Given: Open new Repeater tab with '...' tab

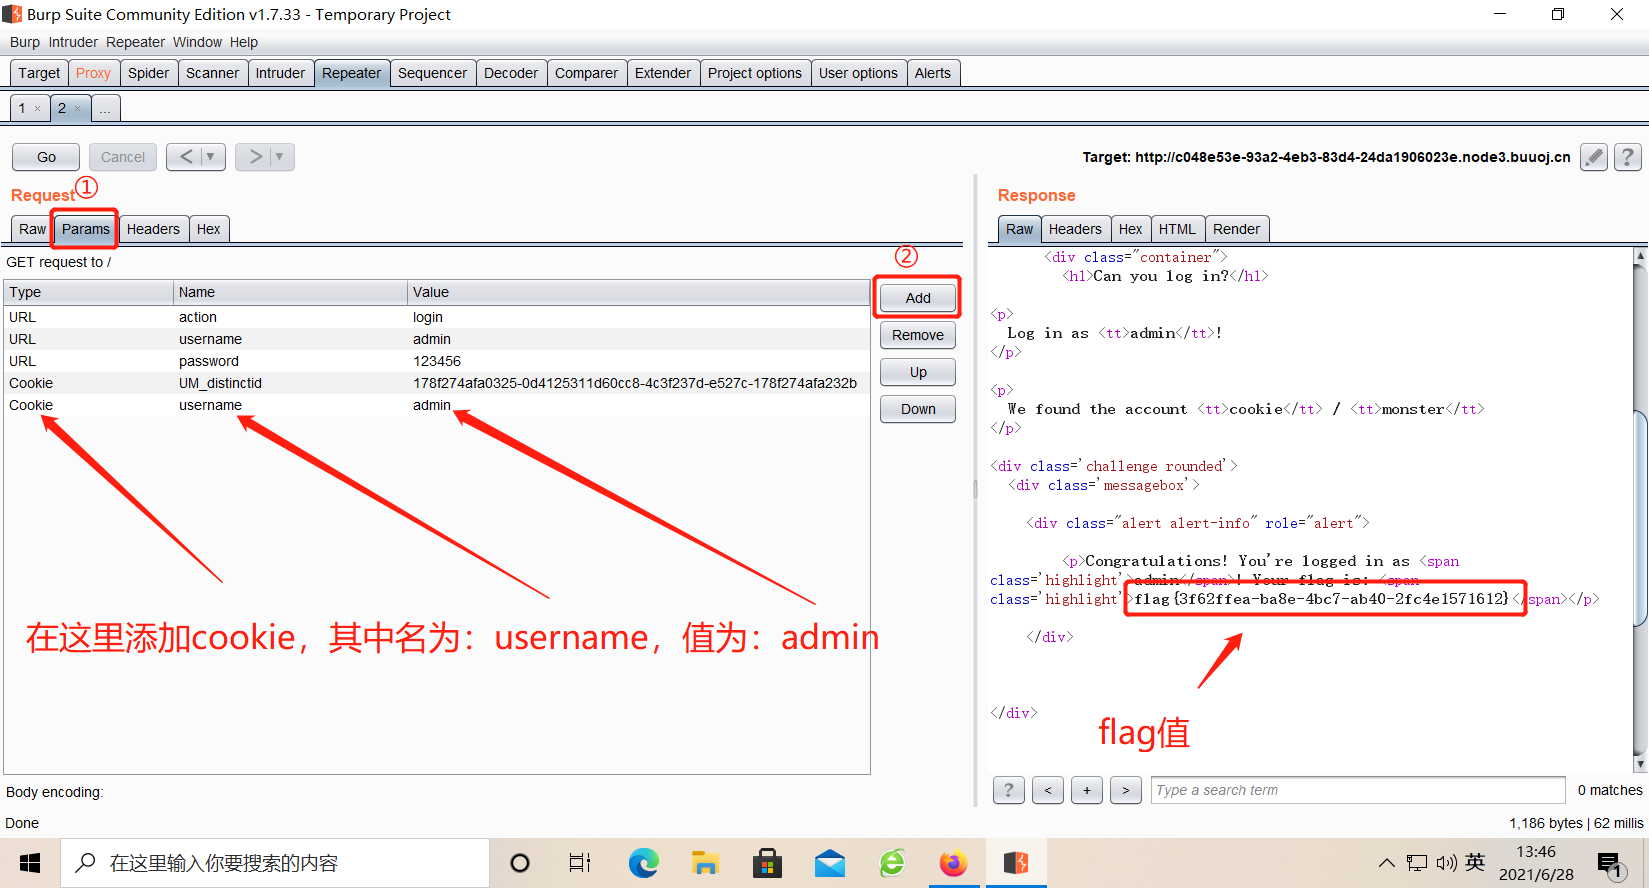Looking at the screenshot, I should (x=105, y=108).
